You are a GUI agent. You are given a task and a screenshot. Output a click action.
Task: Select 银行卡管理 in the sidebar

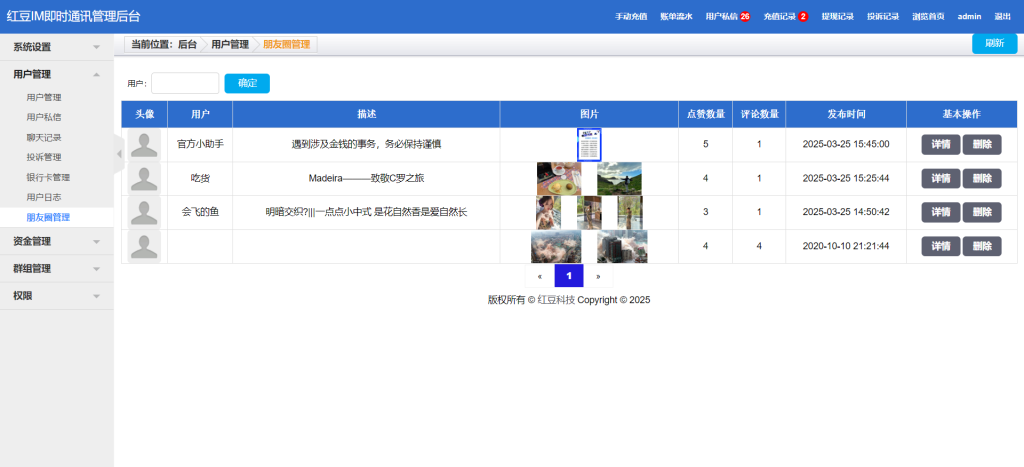[48, 177]
